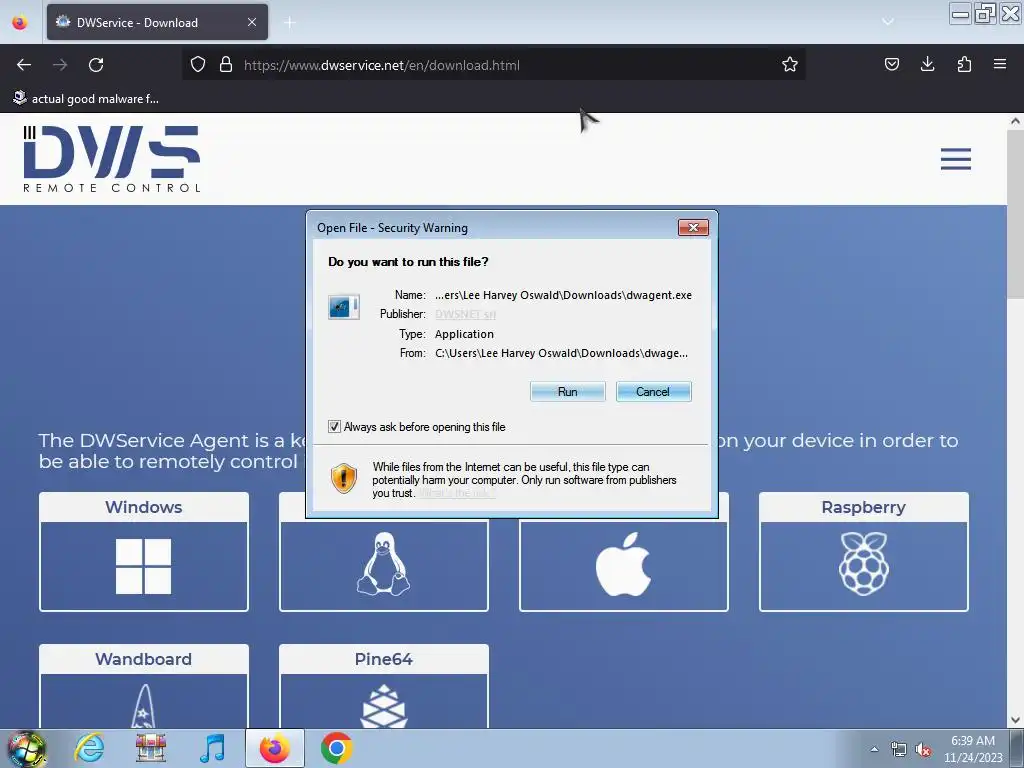Screen dimensions: 1024x768
Task: Open the 'actual good malware f...' bookmark
Action: pyautogui.click(x=86, y=99)
